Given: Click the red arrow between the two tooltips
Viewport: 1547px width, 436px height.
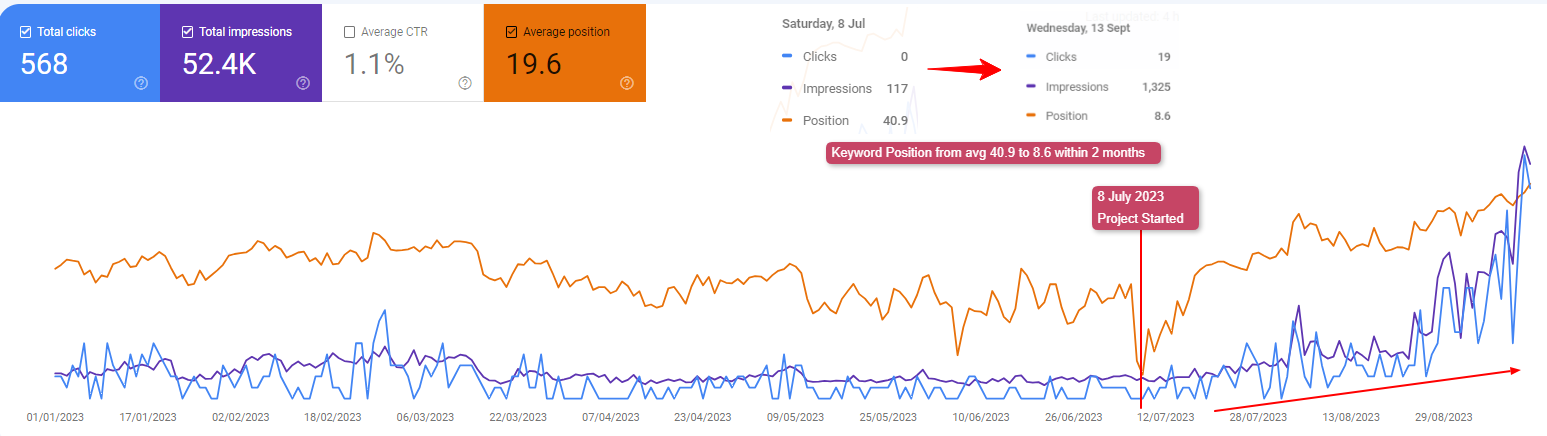Looking at the screenshot, I should pyautogui.click(x=964, y=69).
